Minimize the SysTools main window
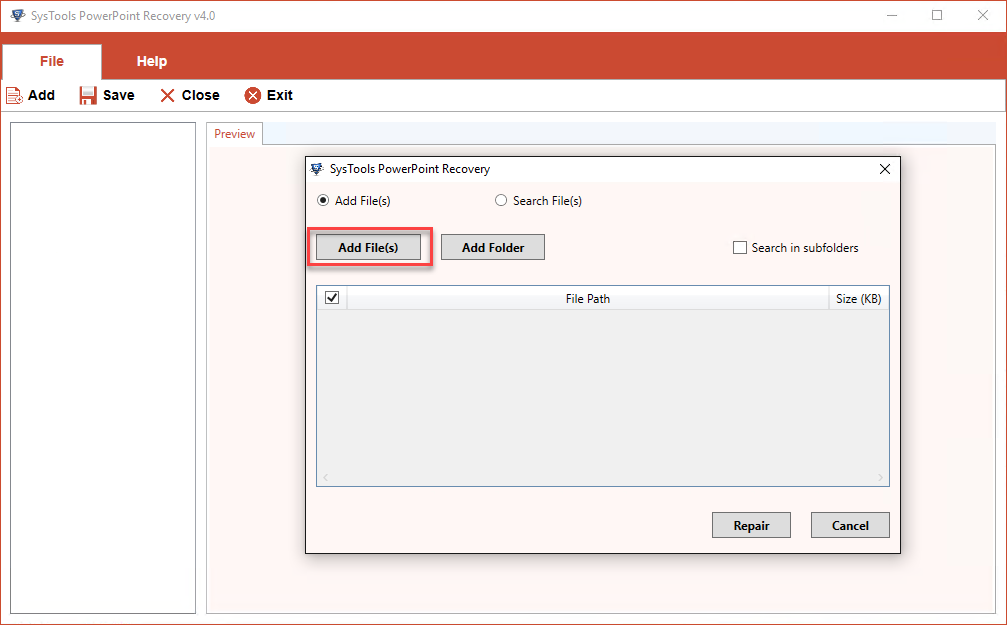The image size is (1007, 625). click(x=892, y=15)
